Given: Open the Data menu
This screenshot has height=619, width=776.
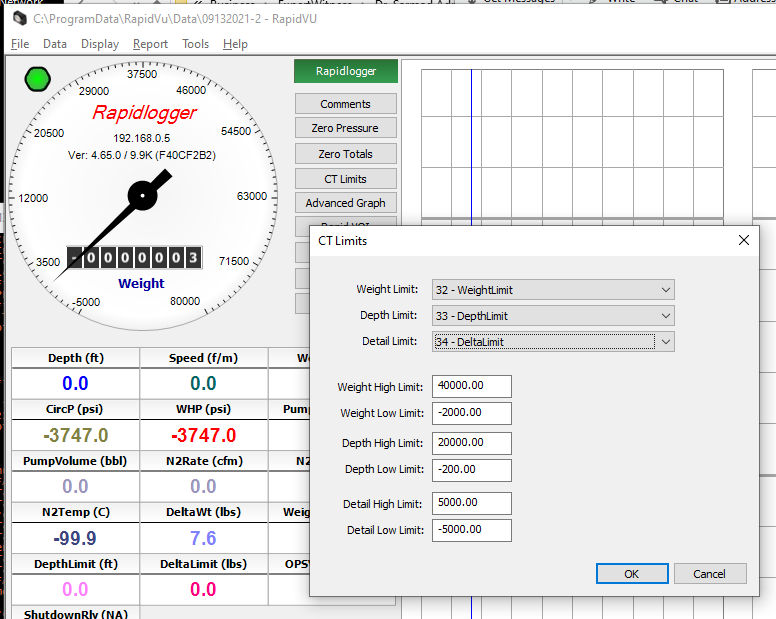Looking at the screenshot, I should coord(55,44).
